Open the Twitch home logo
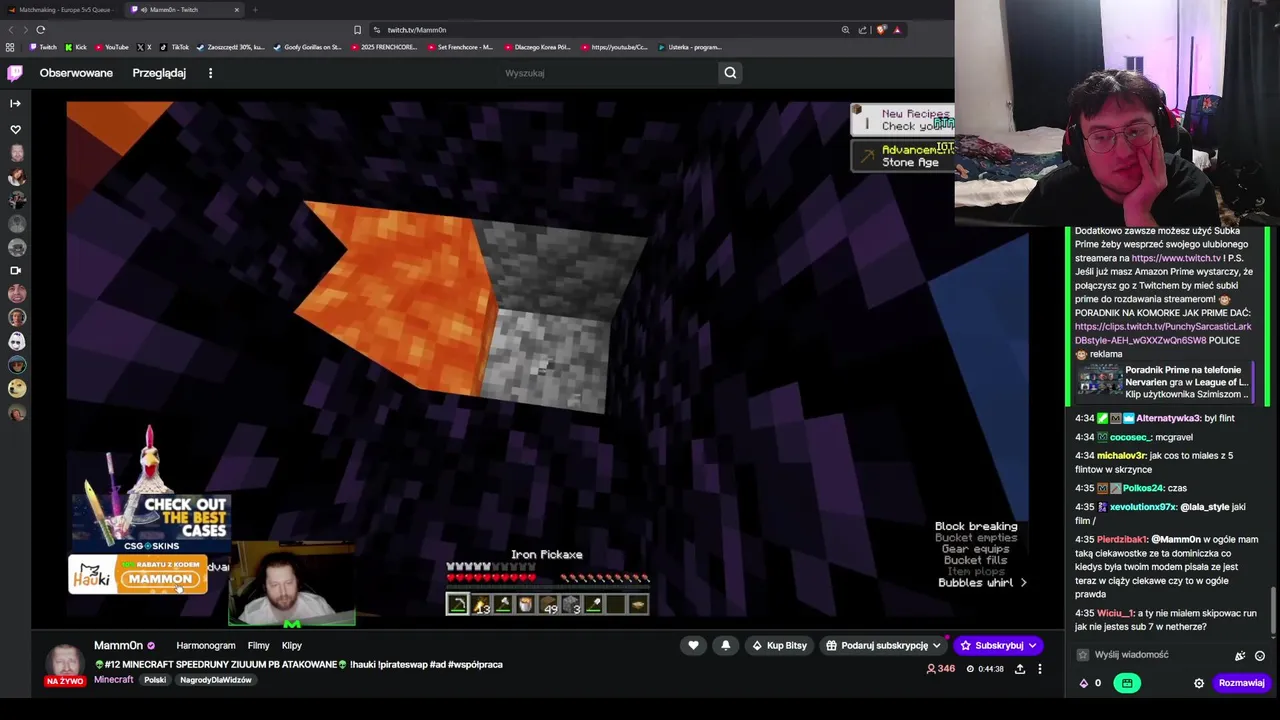1280x720 pixels. [15, 73]
